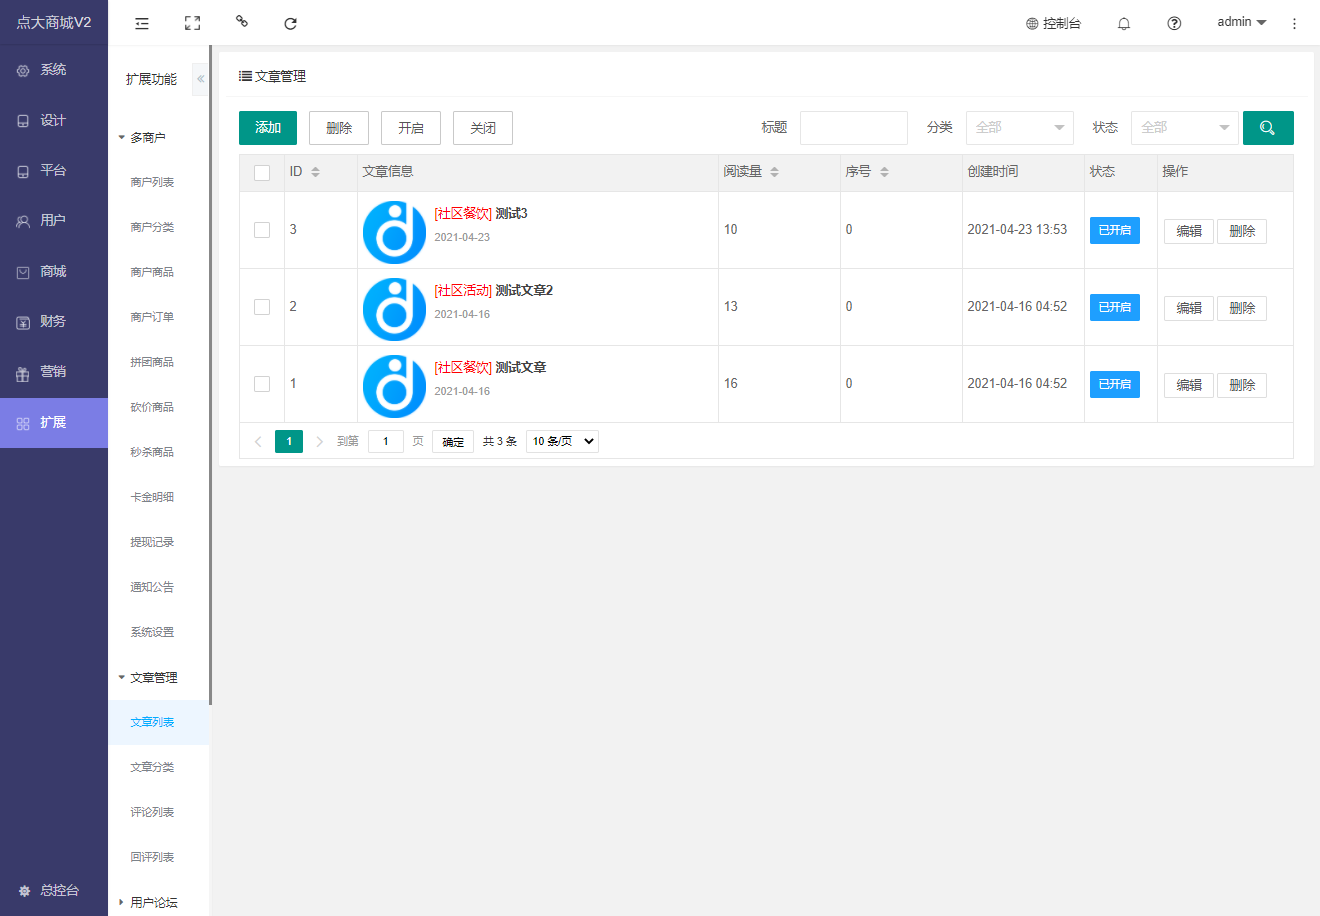
Task: Click the green search magnifier button
Action: (x=1268, y=128)
